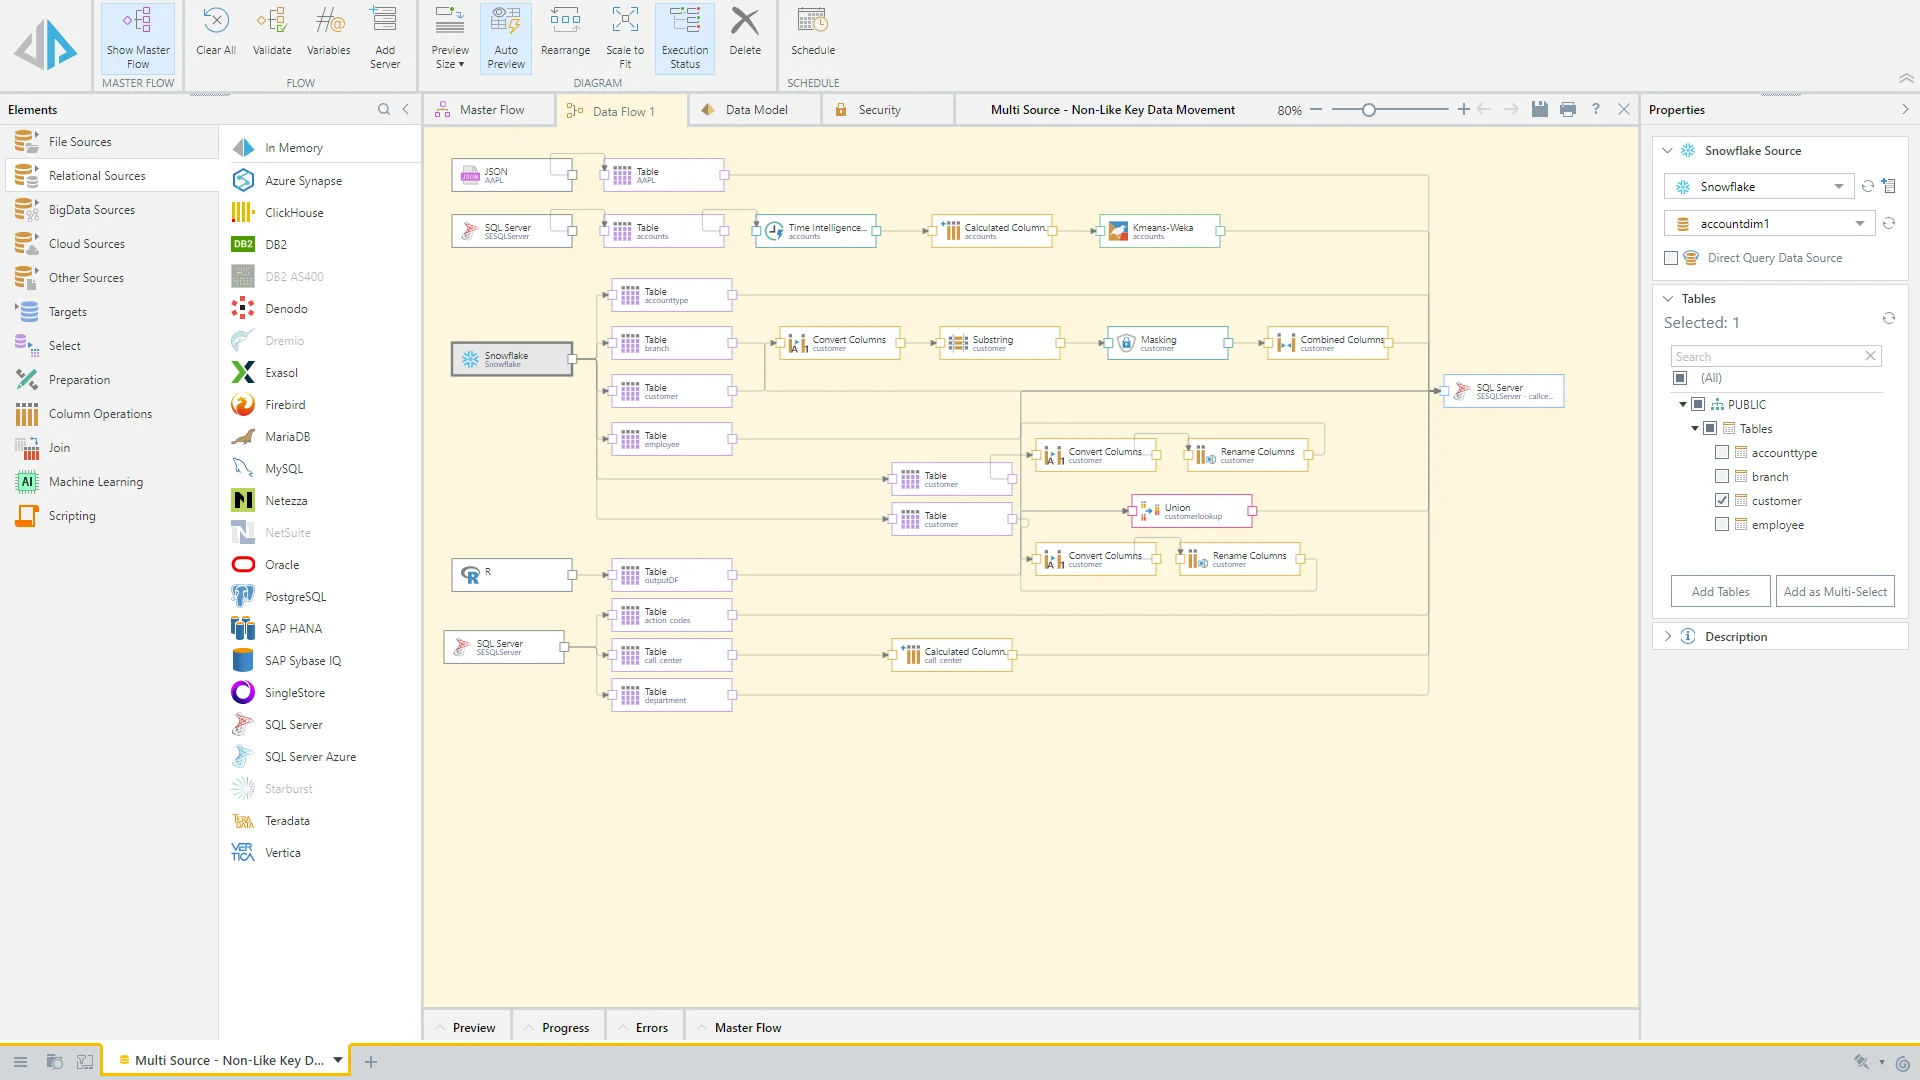Collapse the PUBLIC schema tree node

coord(1682,404)
